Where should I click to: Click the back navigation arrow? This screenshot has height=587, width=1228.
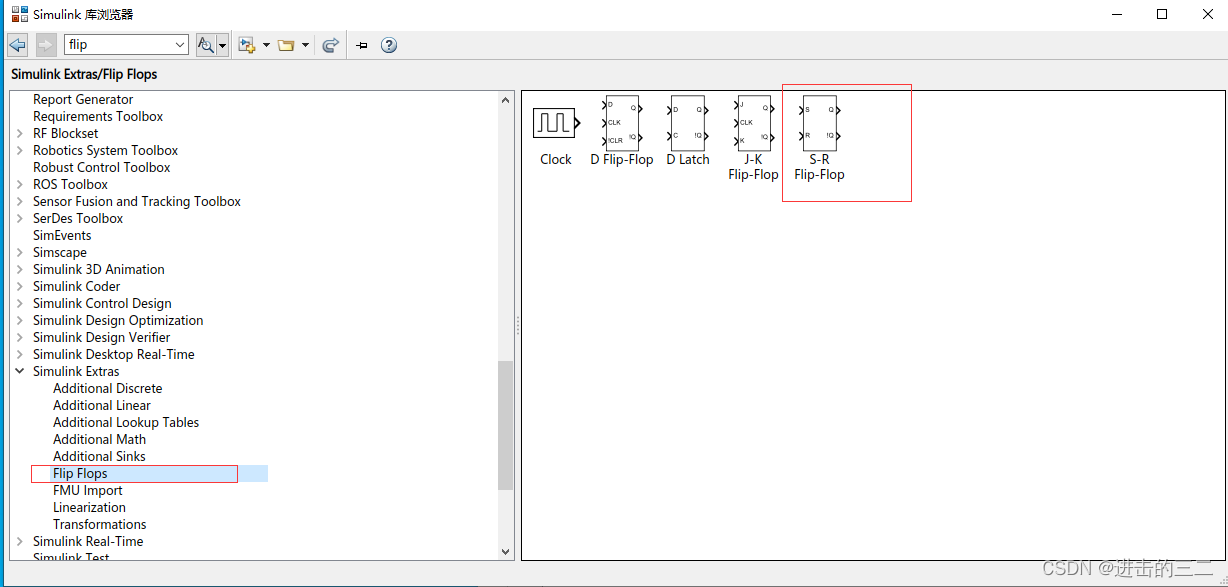(17, 45)
